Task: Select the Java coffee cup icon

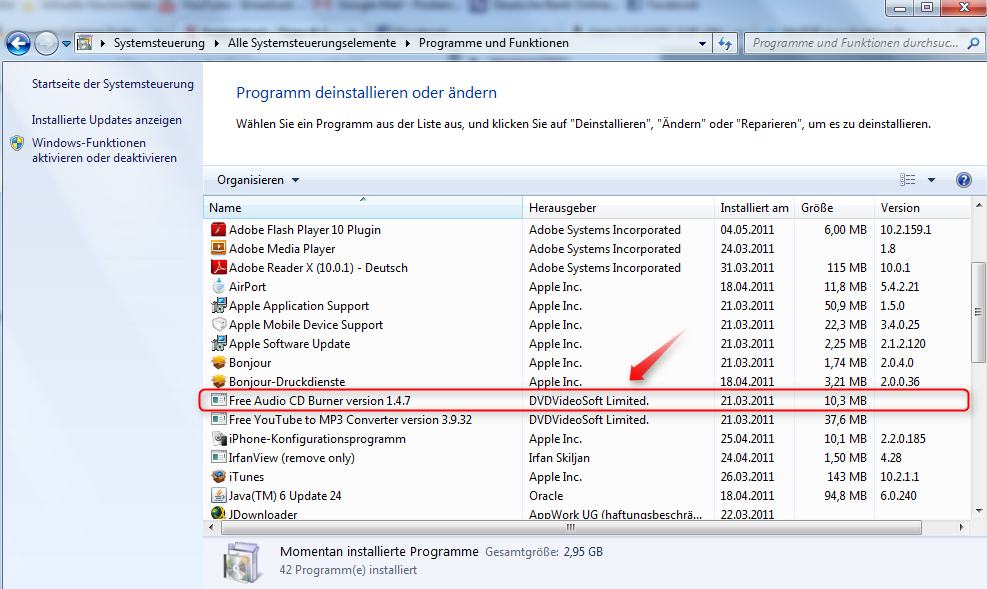Action: click(x=218, y=495)
